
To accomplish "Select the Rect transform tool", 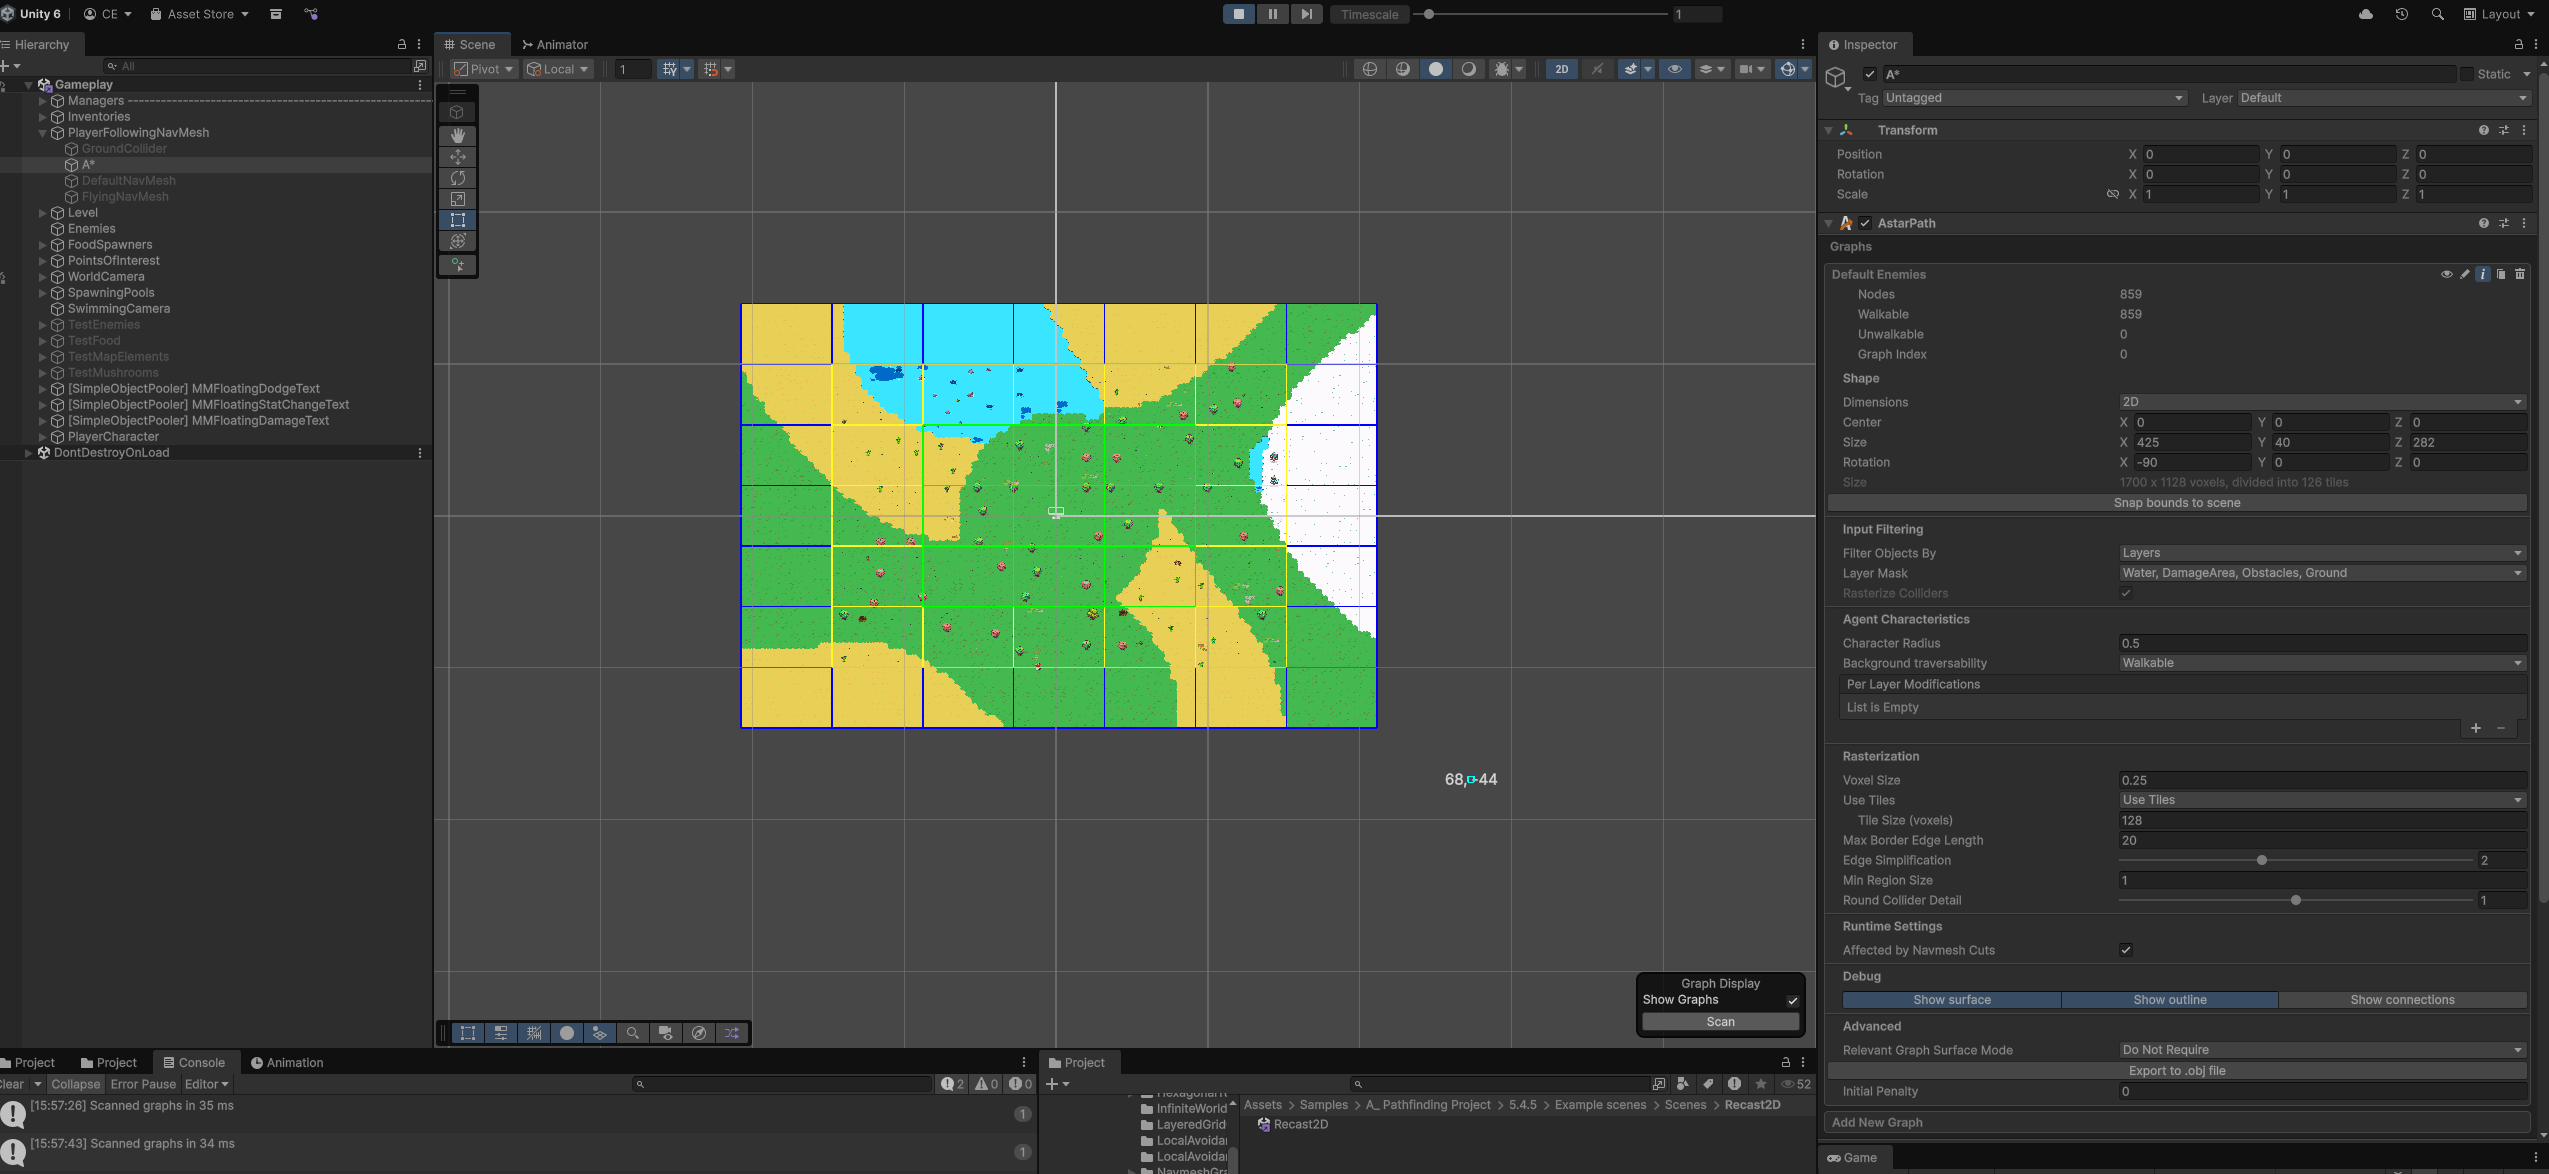I will pos(458,220).
